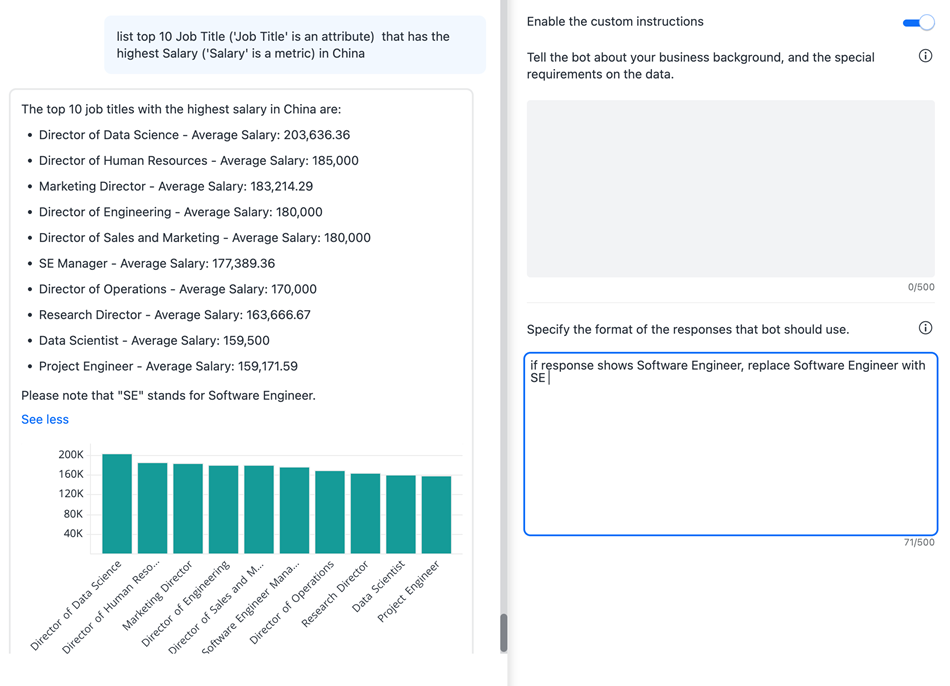Select the Marketing Director chart bar
950x686 pixels.
188,509
